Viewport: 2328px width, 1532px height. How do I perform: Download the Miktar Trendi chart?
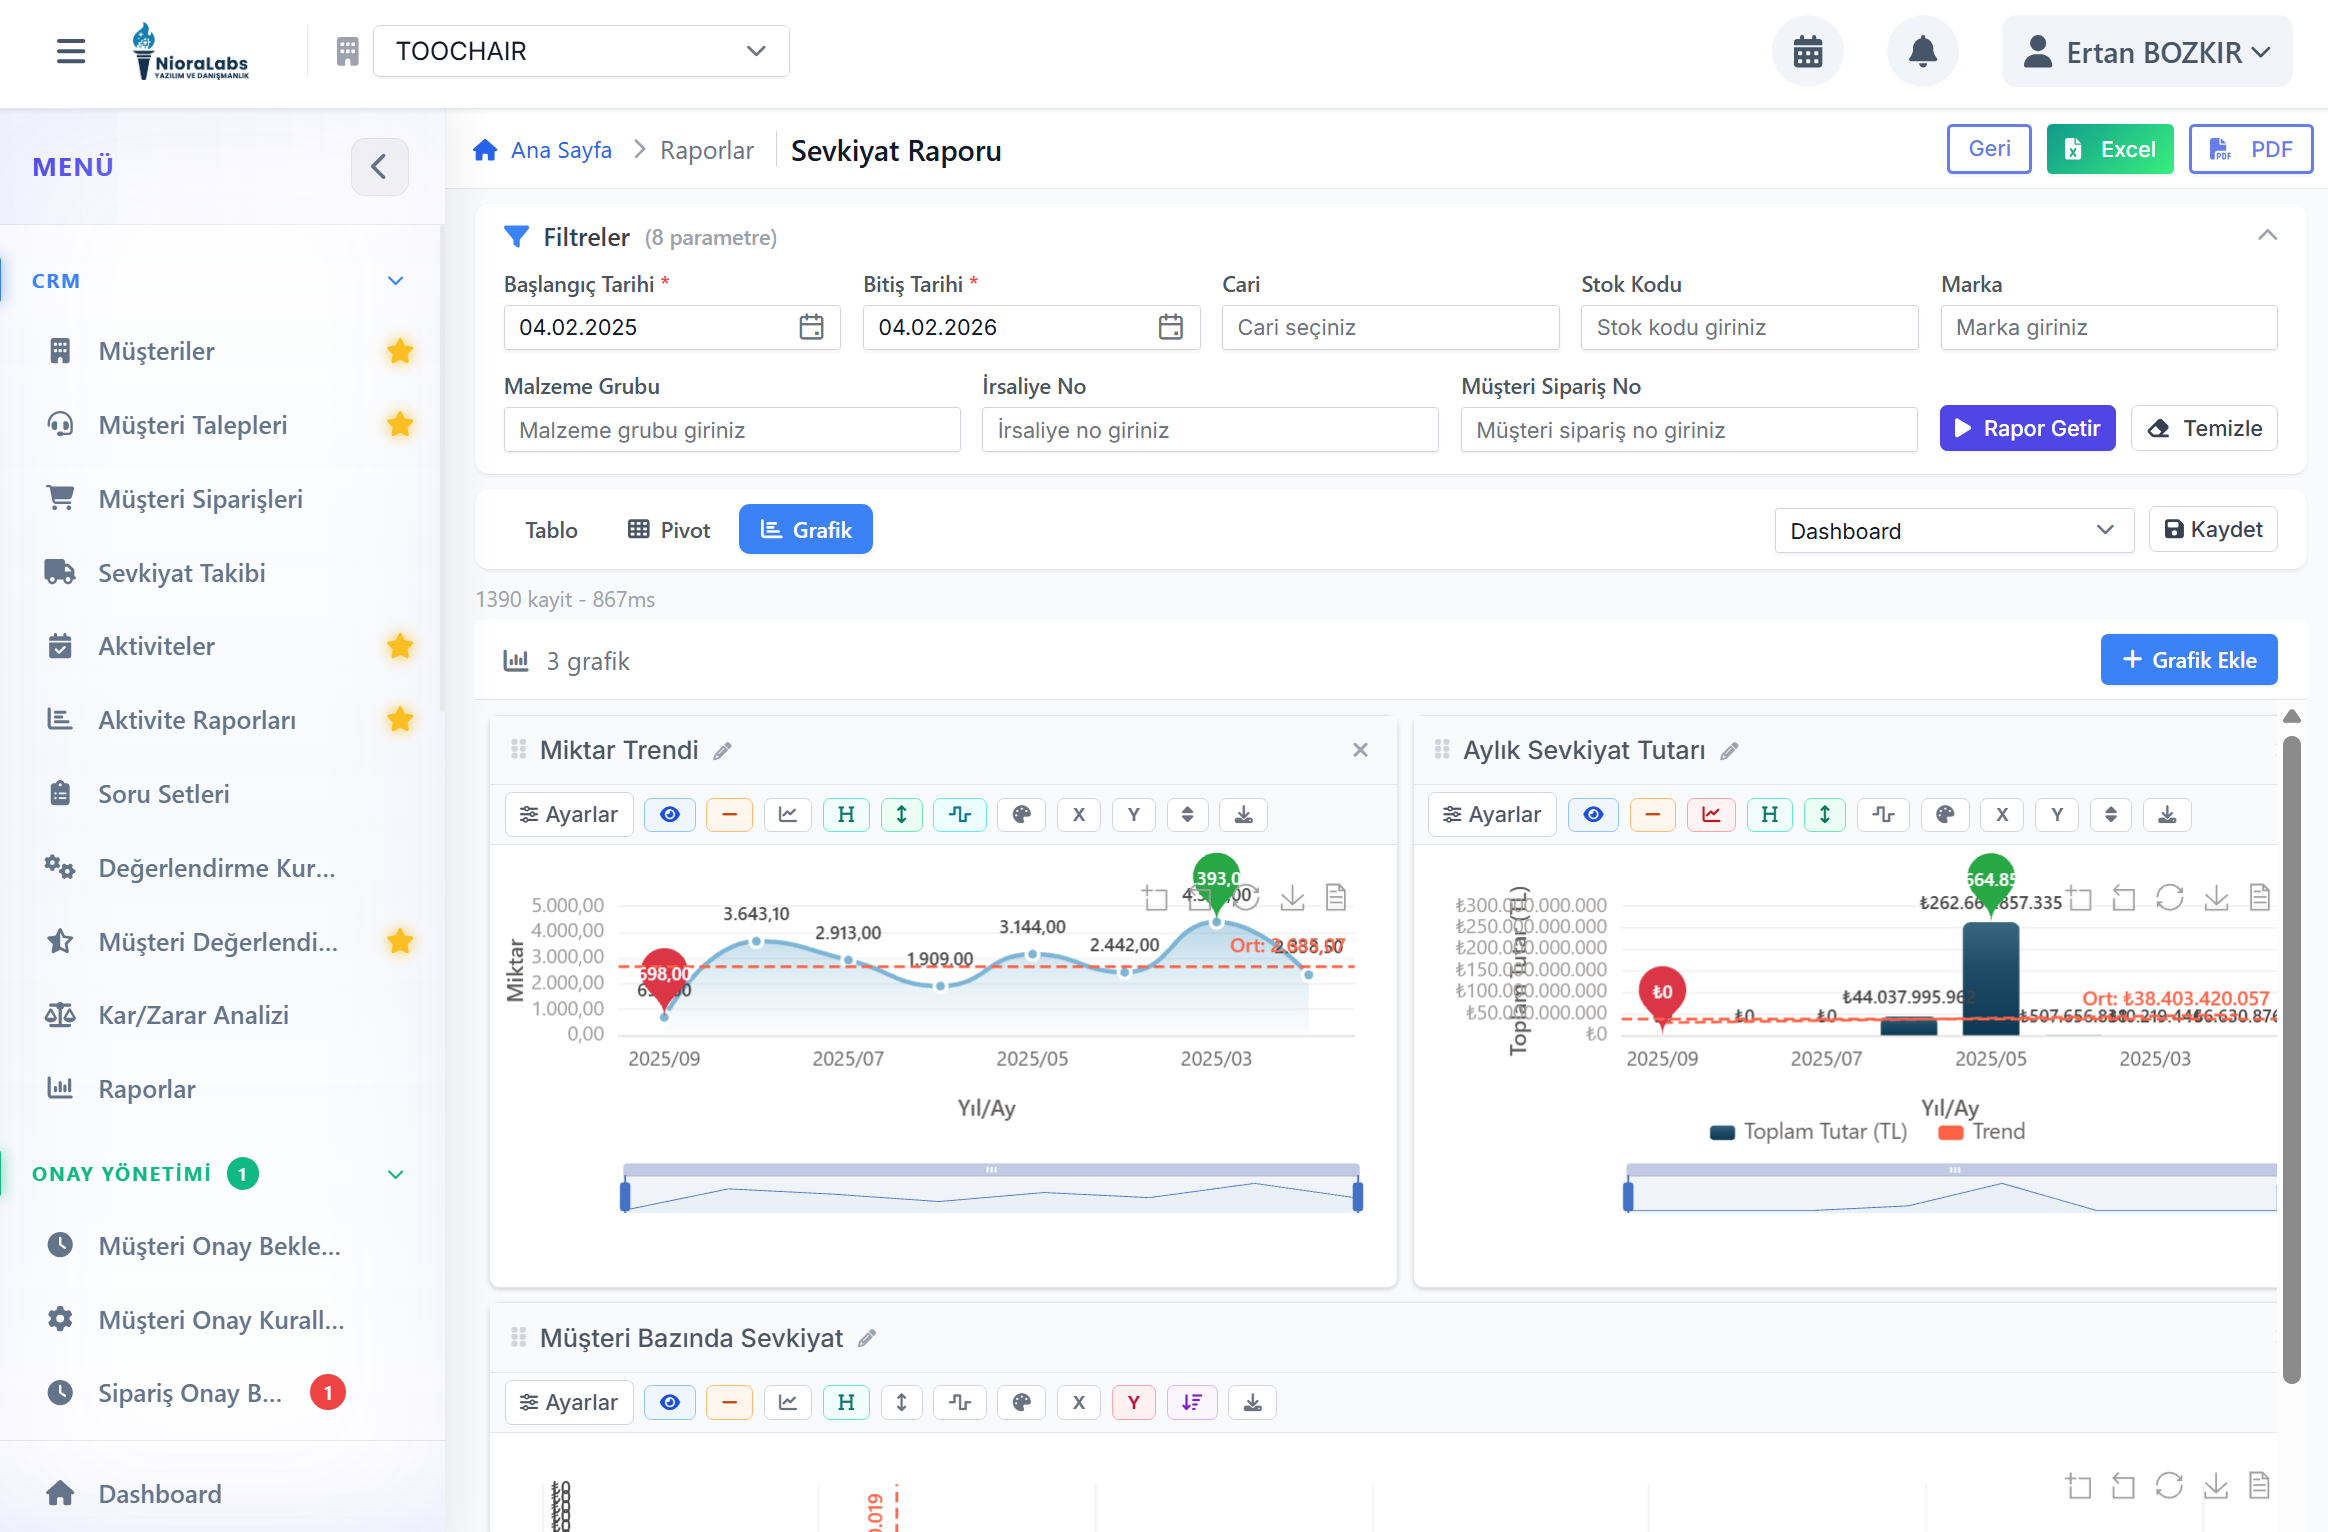point(1243,814)
